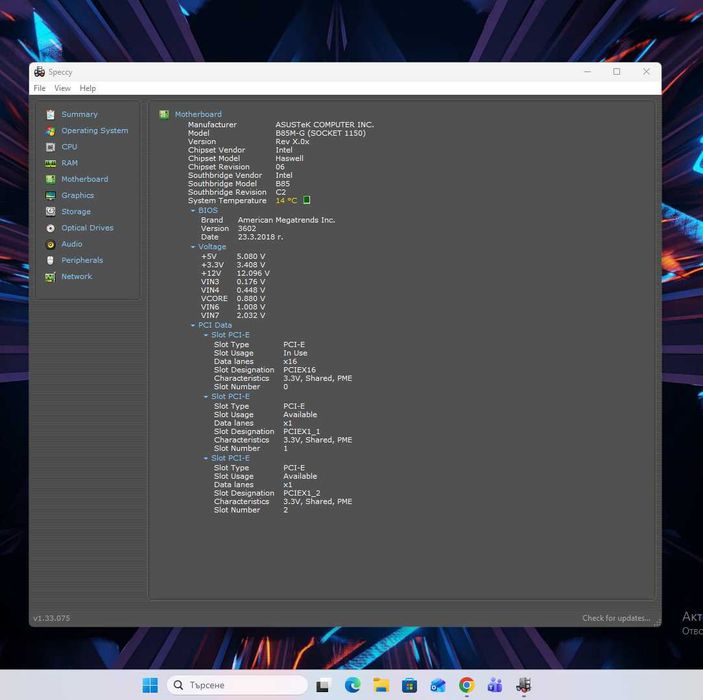The width and height of the screenshot is (703, 700).
Task: Click the Motherboard header icon in main panel
Action: click(164, 114)
